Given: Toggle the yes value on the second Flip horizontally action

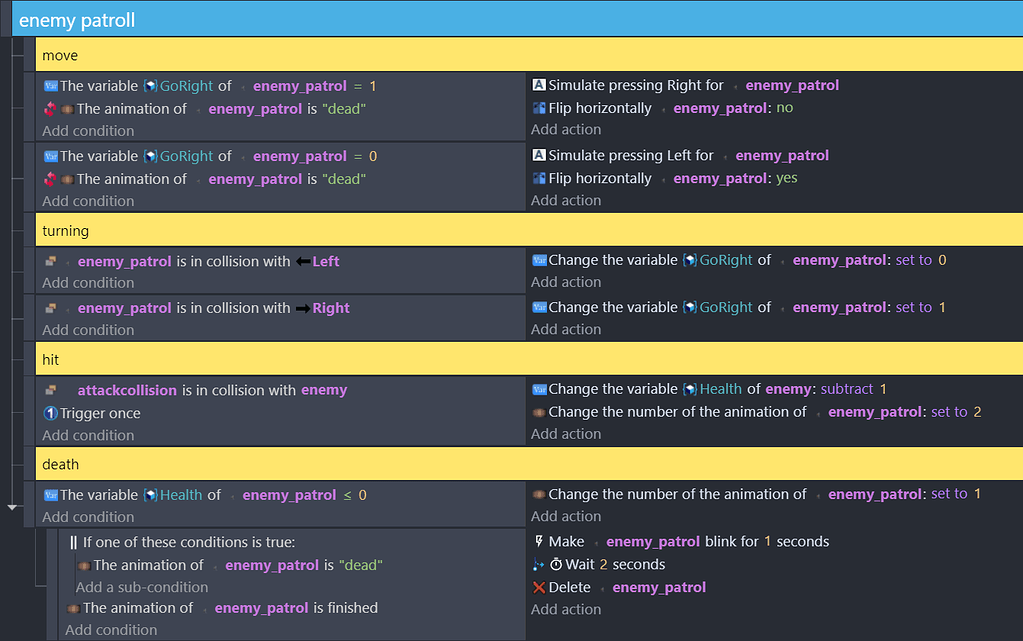Looking at the screenshot, I should click(788, 177).
